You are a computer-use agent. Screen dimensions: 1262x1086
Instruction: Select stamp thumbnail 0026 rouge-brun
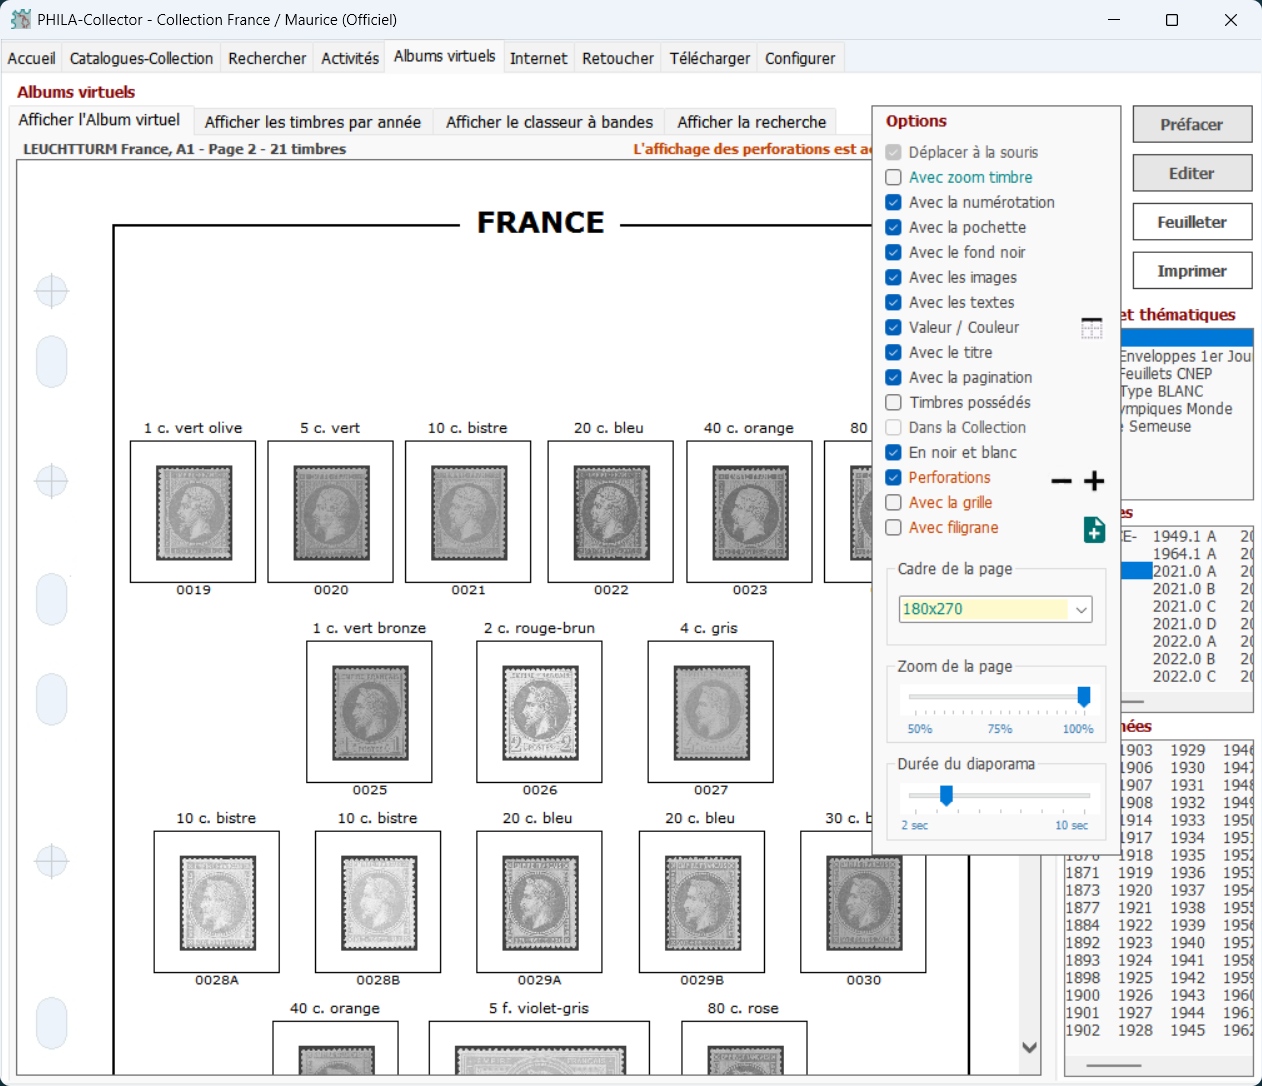click(539, 712)
